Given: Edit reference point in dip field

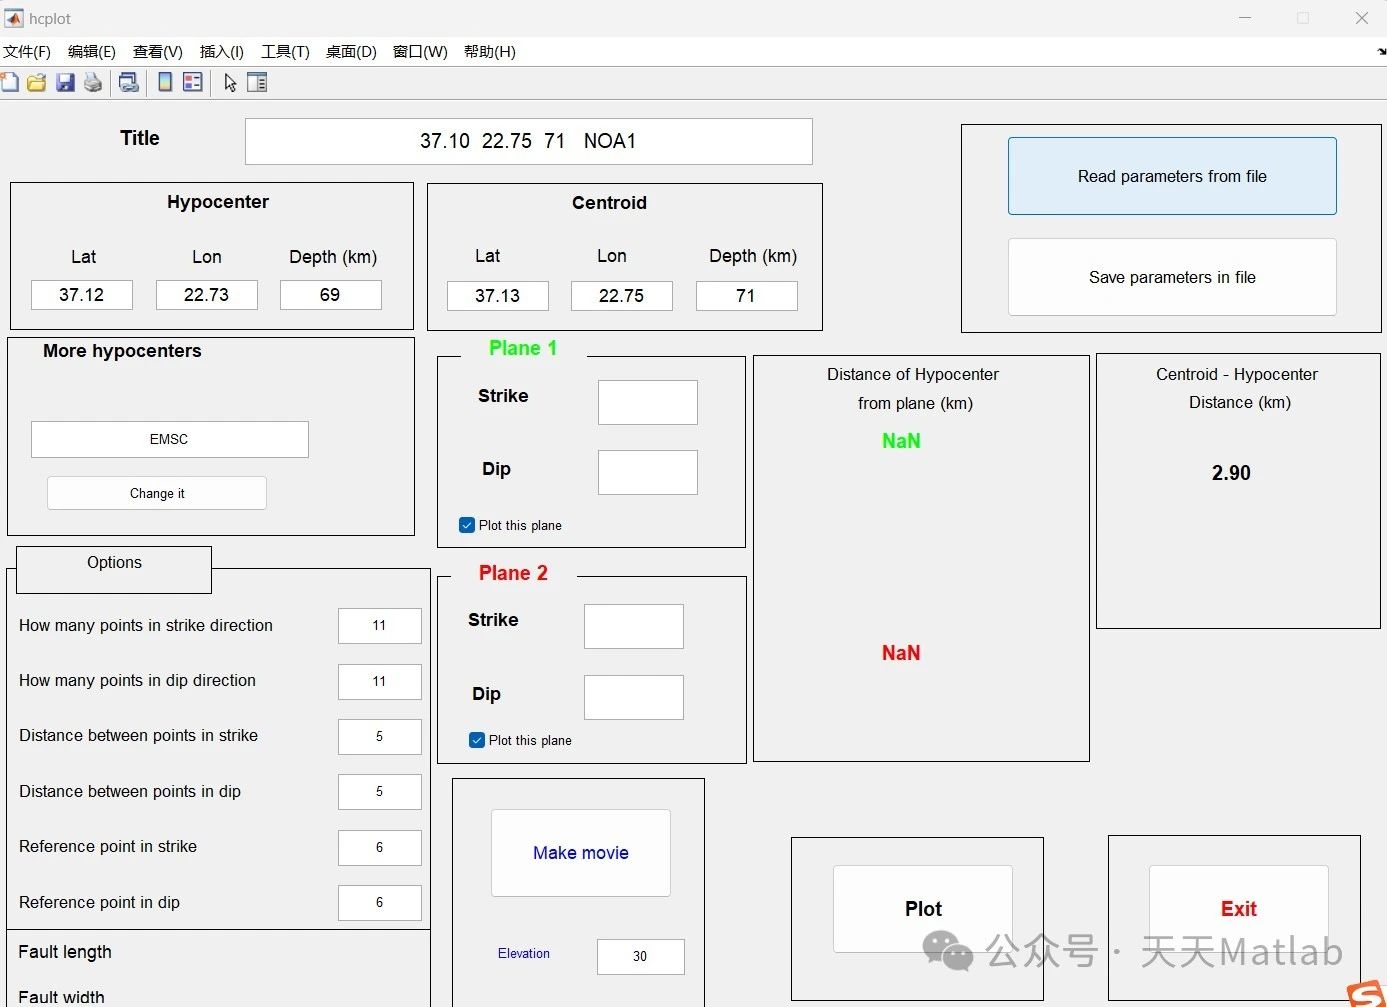Looking at the screenshot, I should pos(380,903).
